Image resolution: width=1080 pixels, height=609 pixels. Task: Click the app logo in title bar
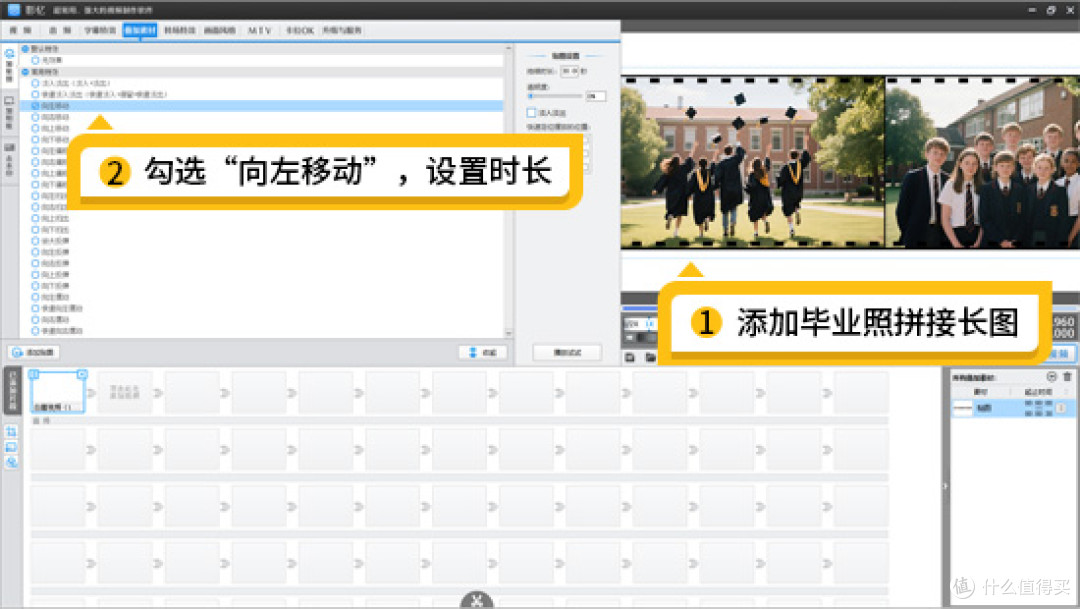(14, 10)
